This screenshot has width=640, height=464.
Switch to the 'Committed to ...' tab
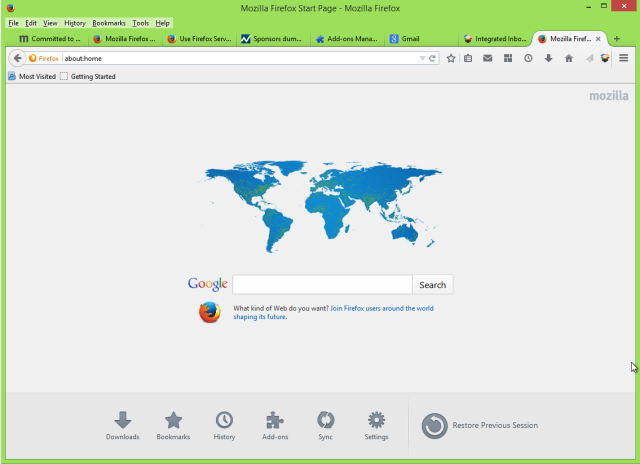pos(50,39)
